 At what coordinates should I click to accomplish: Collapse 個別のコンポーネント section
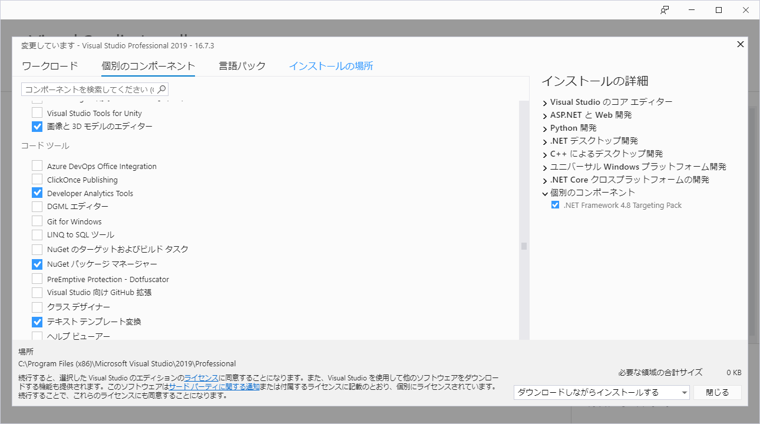[x=545, y=193]
